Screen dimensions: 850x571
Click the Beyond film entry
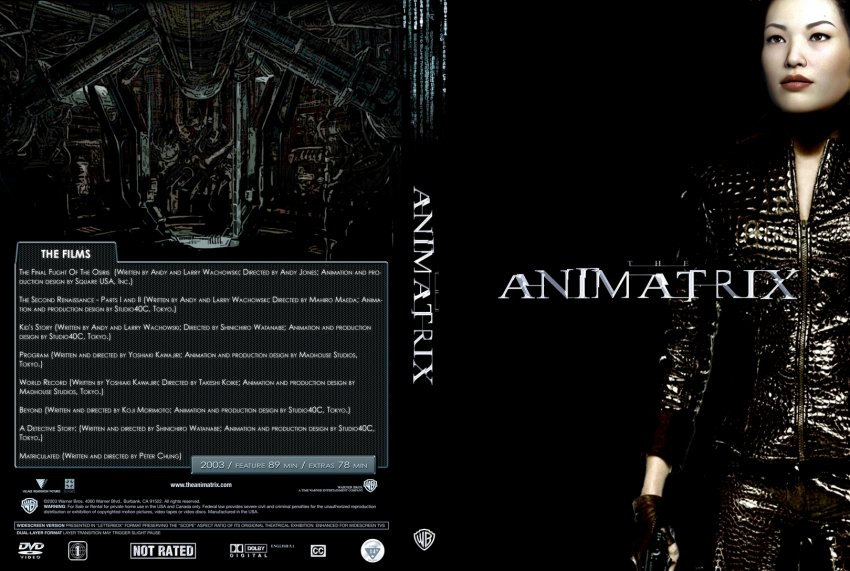click(184, 410)
